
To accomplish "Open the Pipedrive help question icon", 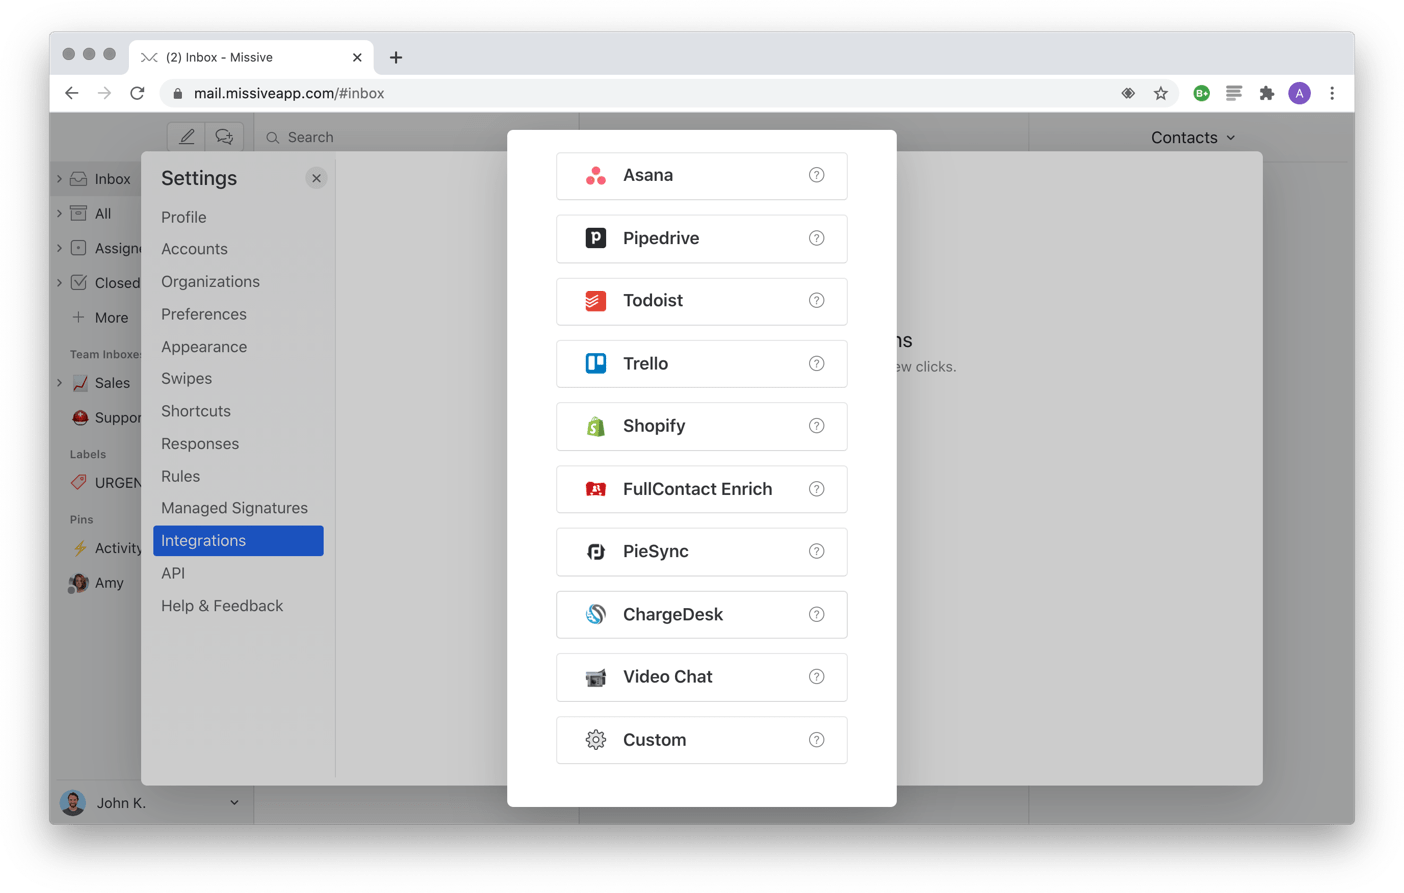I will [816, 238].
